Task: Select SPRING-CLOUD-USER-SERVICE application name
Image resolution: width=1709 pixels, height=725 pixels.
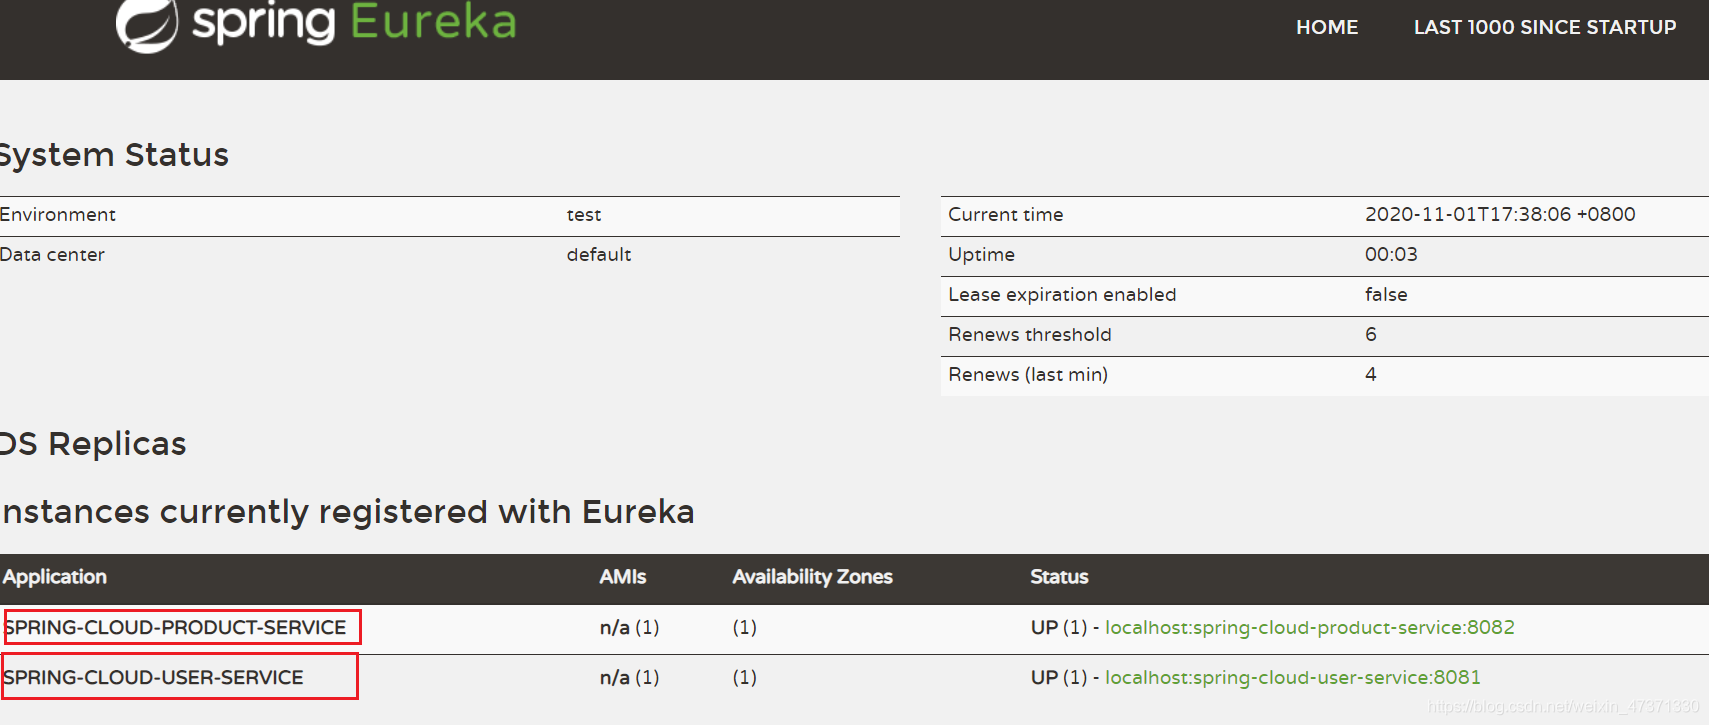Action: coord(153,677)
